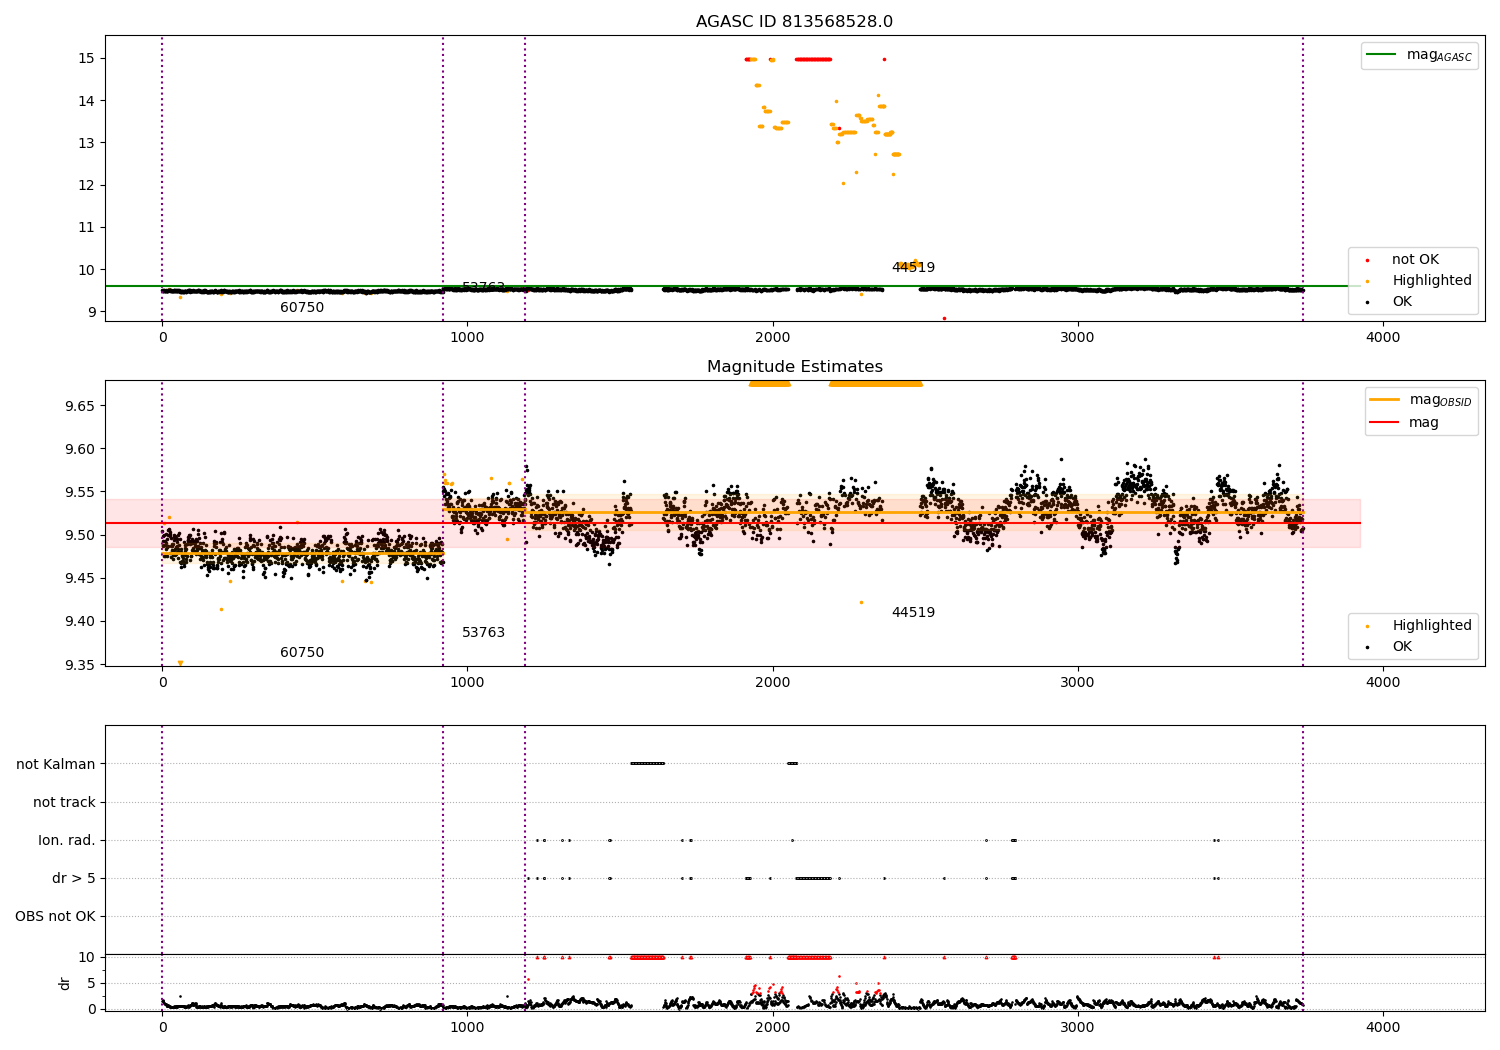This screenshot has width=1500, height=1050.
Task: Click OBSID label '53763' in the top plot
Action: tap(483, 287)
